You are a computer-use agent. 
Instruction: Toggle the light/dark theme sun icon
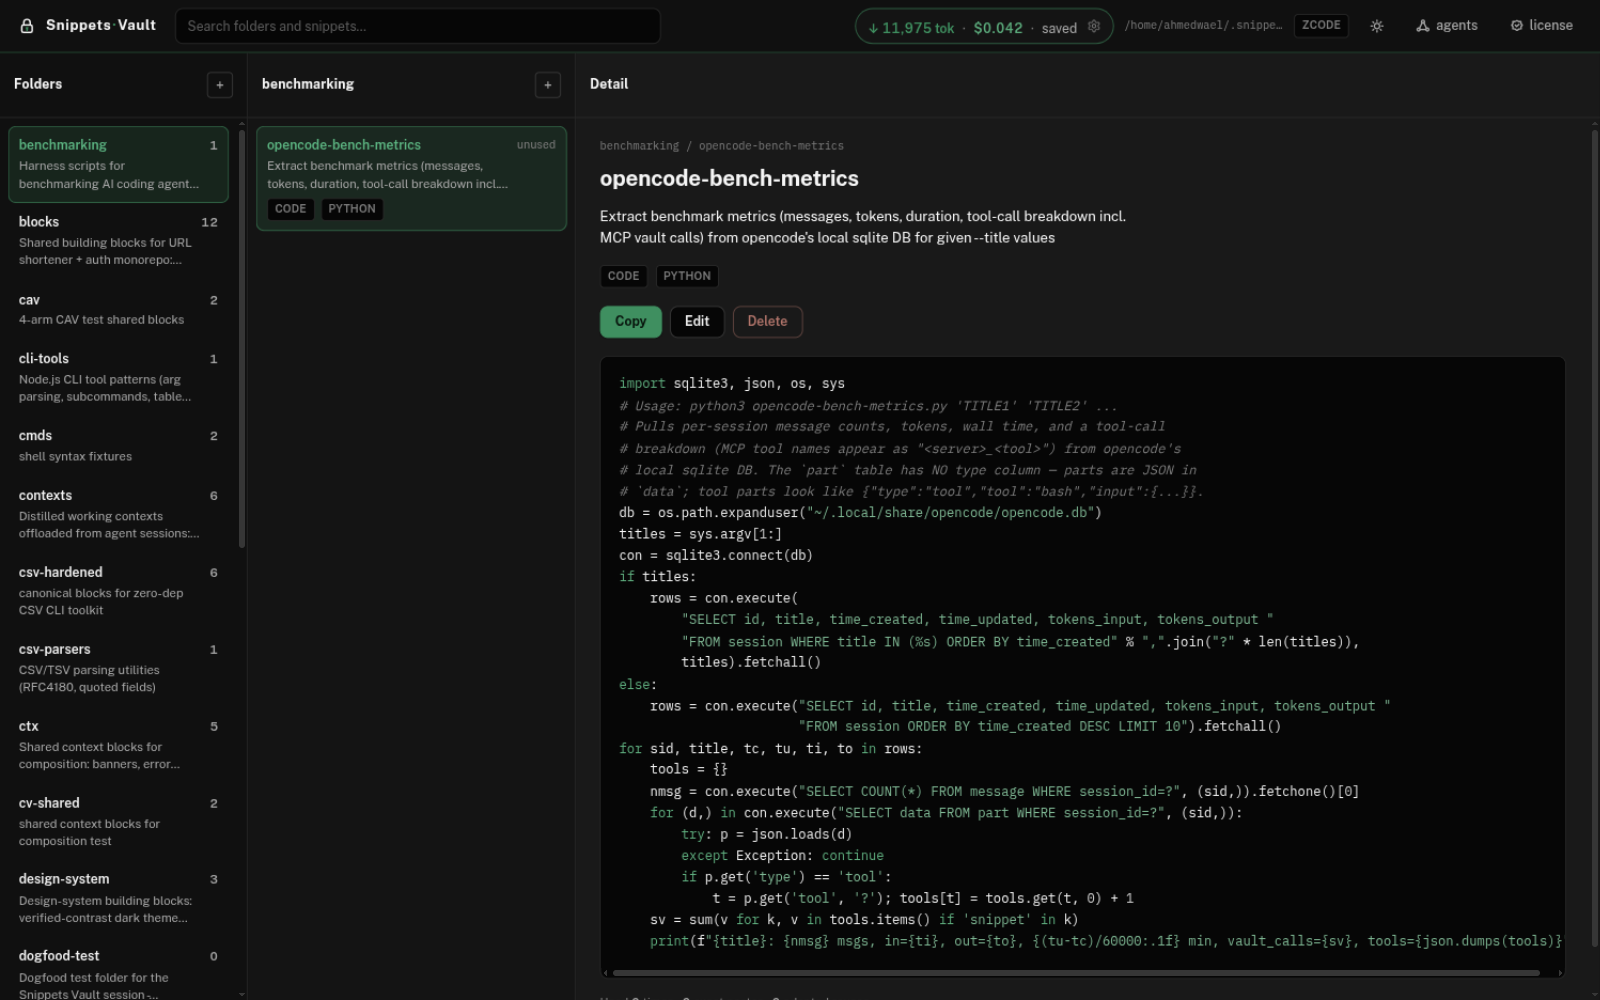[1377, 26]
